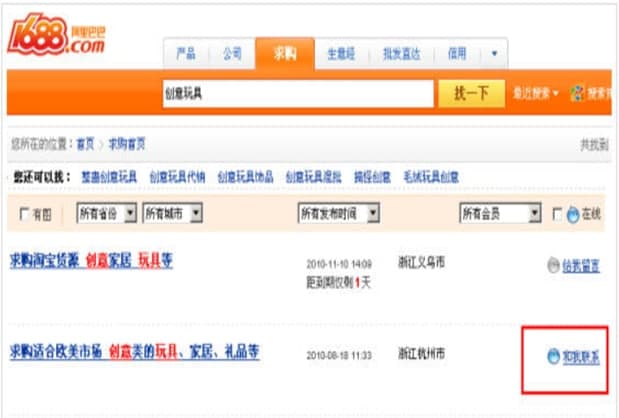Open the 创意玩具代销 suggestion link
Image resolution: width=619 pixels, height=418 pixels.
click(x=177, y=177)
